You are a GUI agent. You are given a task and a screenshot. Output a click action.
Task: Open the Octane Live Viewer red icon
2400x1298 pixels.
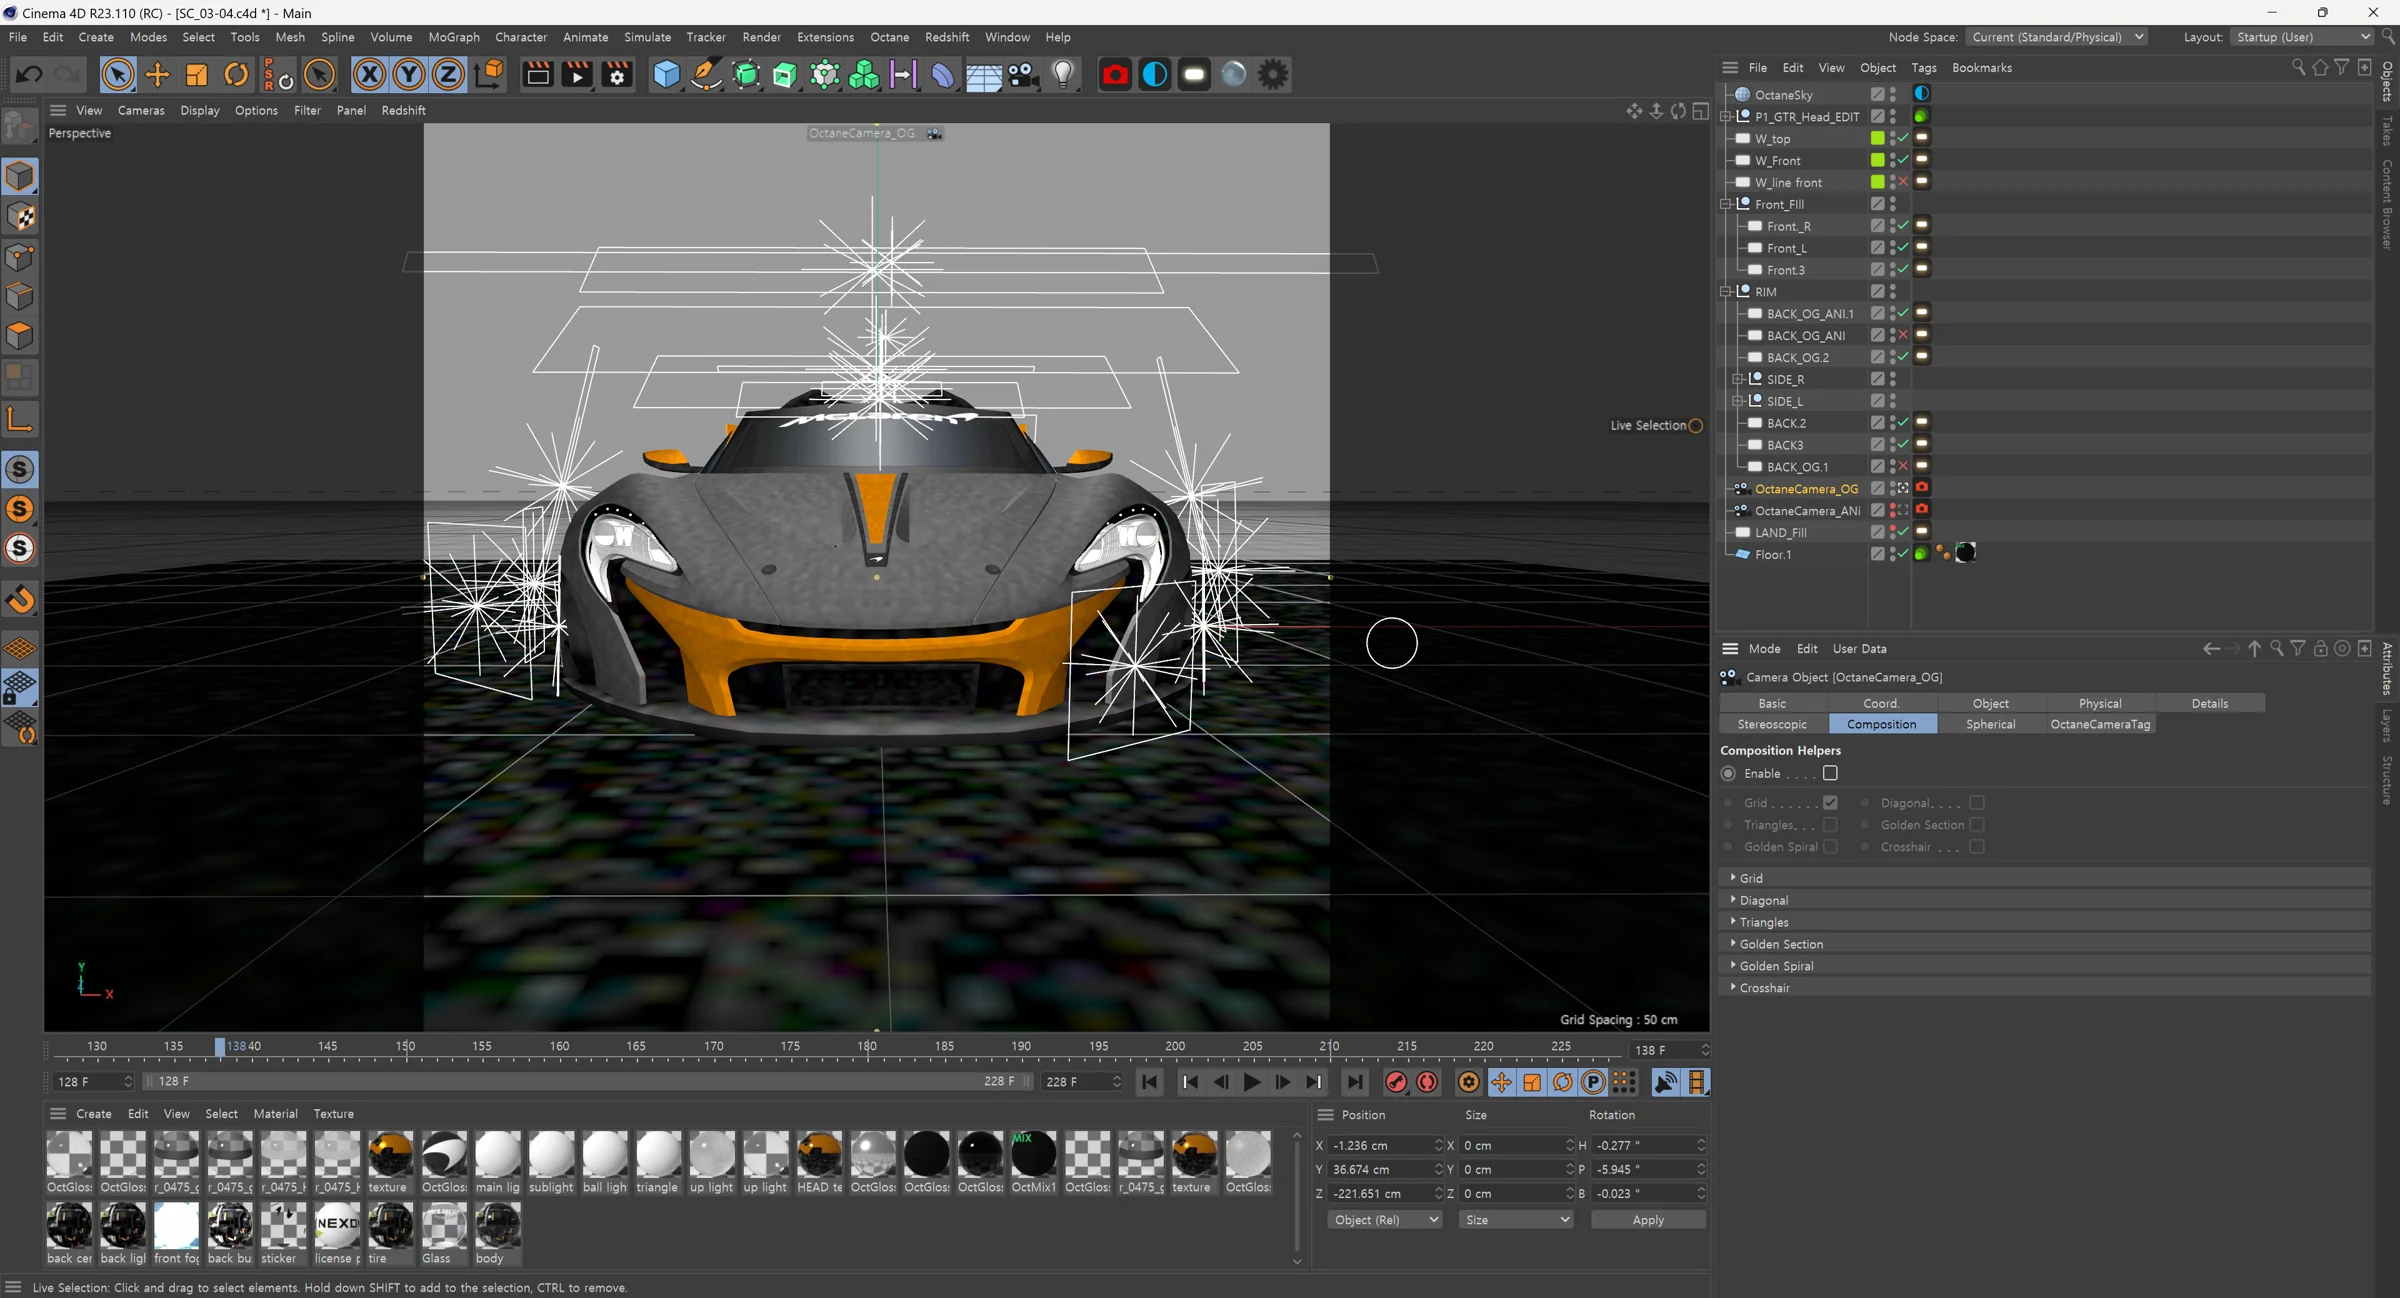point(1115,75)
